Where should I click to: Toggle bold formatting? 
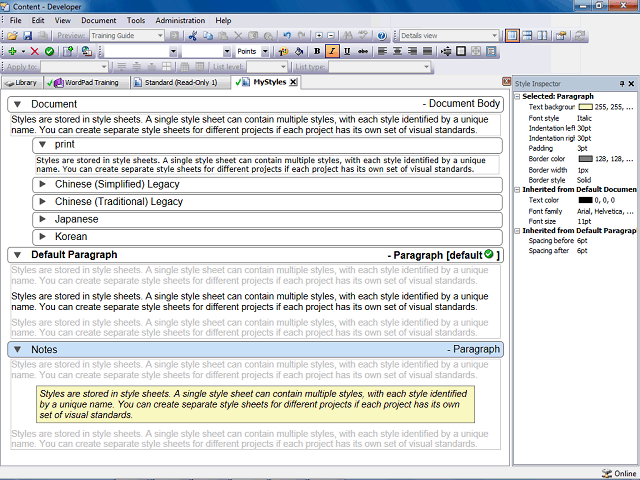coord(317,51)
